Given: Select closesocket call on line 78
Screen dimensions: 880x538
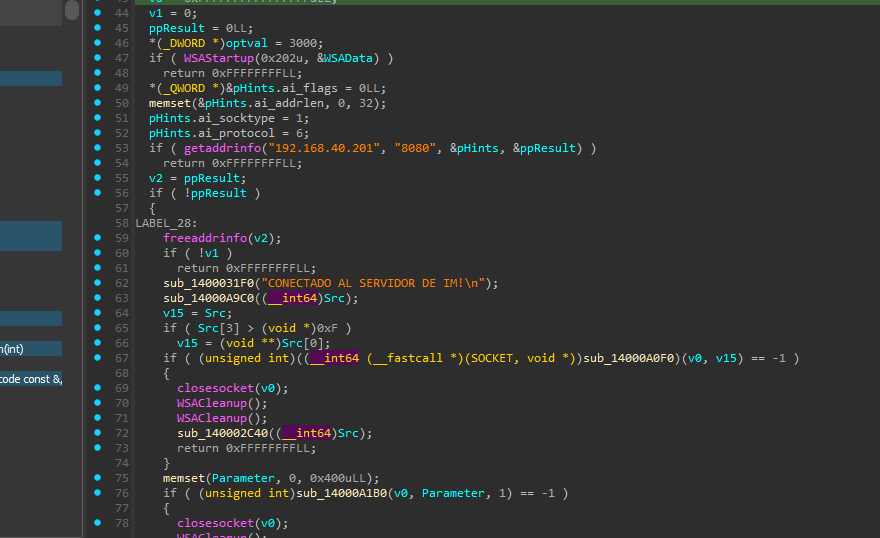Looking at the screenshot, I should coord(216,523).
